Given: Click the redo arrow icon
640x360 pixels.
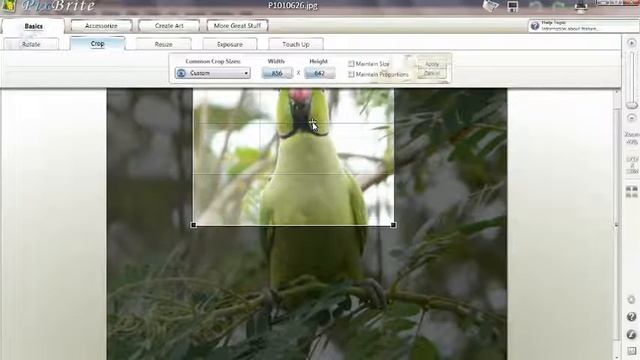Looking at the screenshot, I should click(558, 7).
